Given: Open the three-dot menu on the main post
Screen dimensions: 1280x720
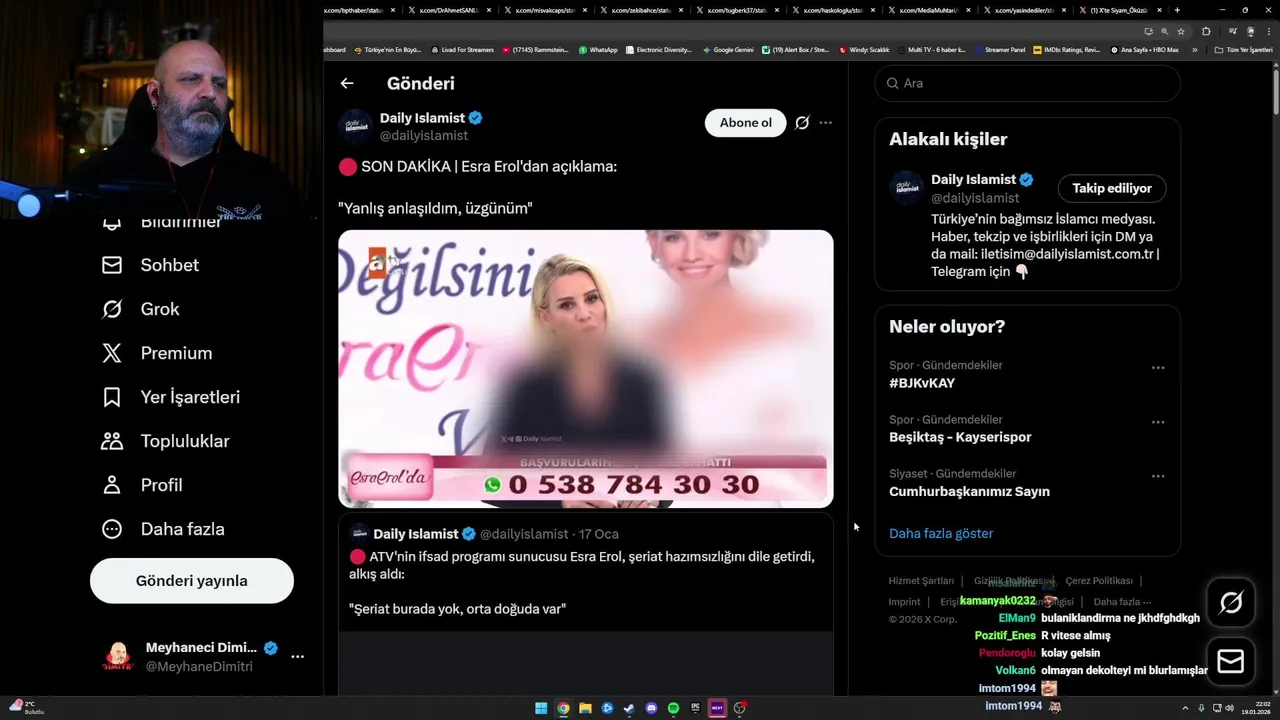Looking at the screenshot, I should coord(826,123).
